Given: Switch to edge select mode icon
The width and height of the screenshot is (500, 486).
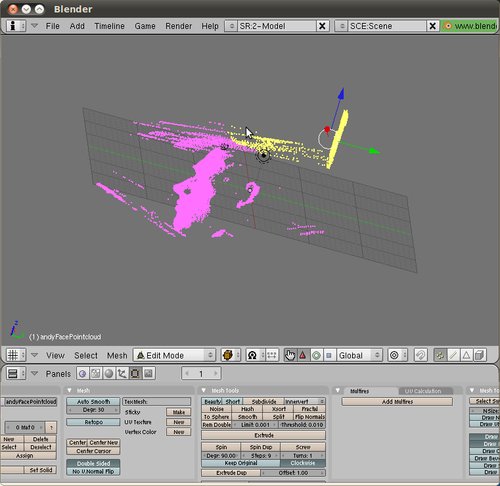Looking at the screenshot, I should tap(453, 355).
